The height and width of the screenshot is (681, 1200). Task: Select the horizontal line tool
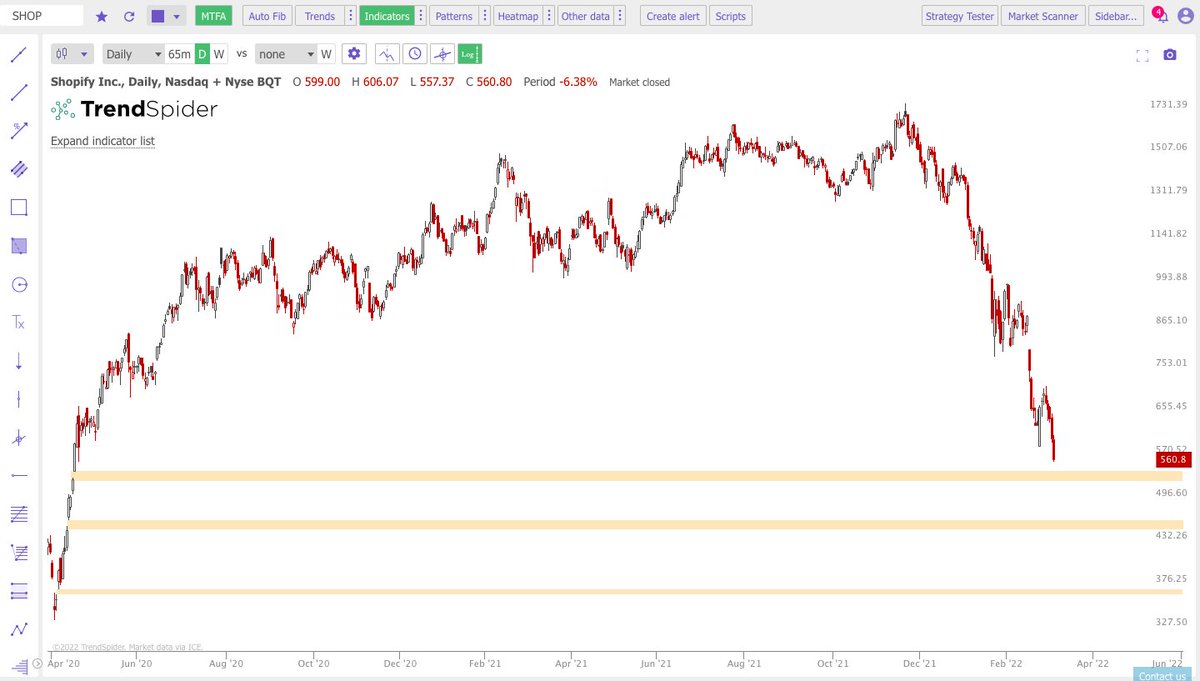(18, 475)
